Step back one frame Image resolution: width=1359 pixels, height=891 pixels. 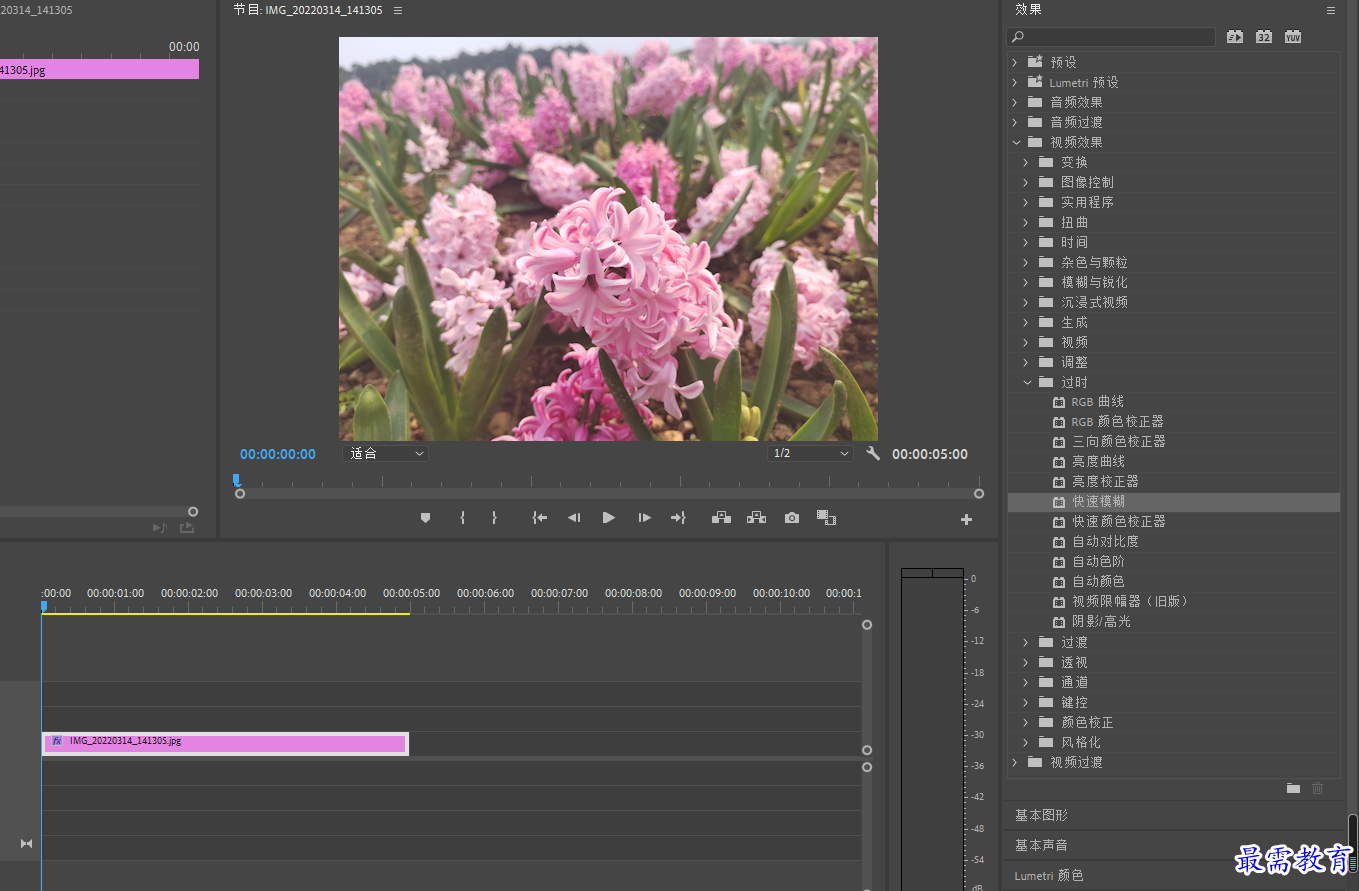point(574,518)
